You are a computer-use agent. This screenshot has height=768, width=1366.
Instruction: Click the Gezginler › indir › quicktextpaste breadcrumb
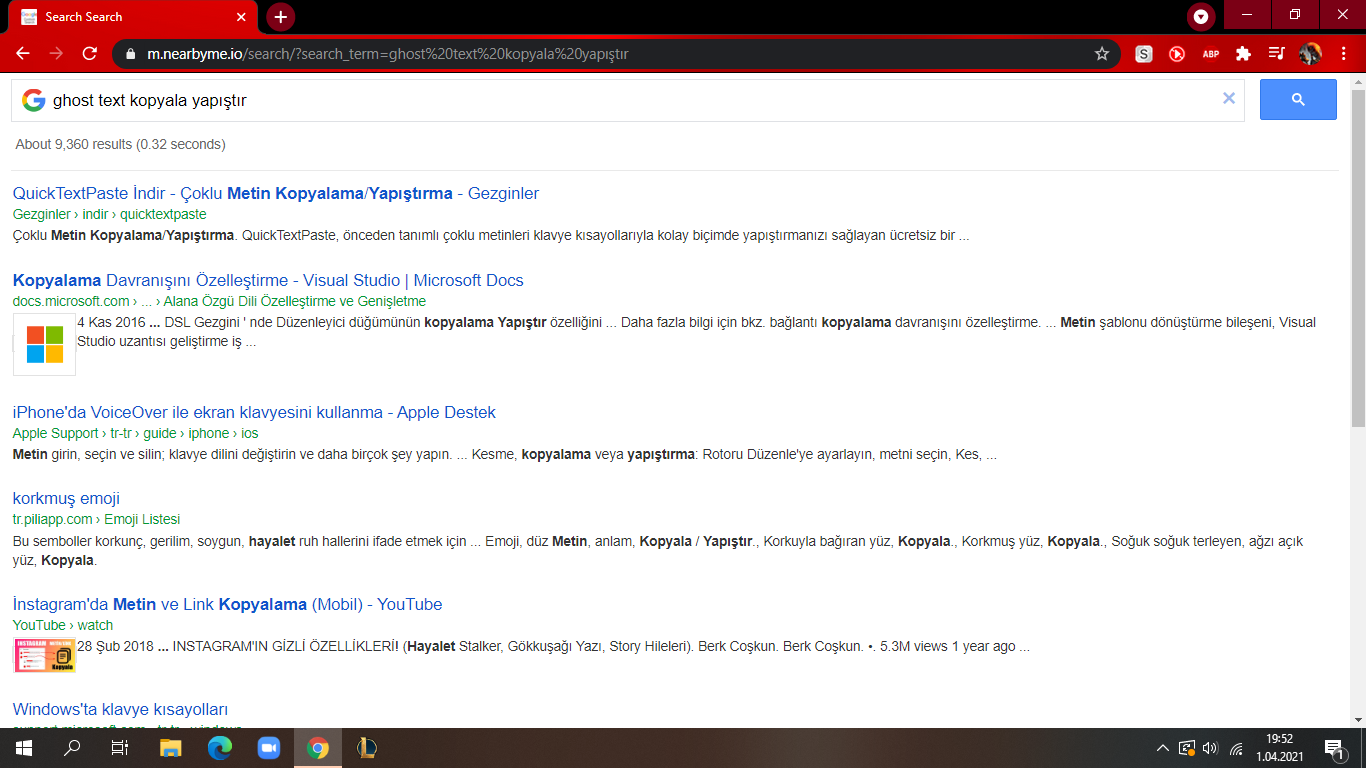tap(110, 214)
